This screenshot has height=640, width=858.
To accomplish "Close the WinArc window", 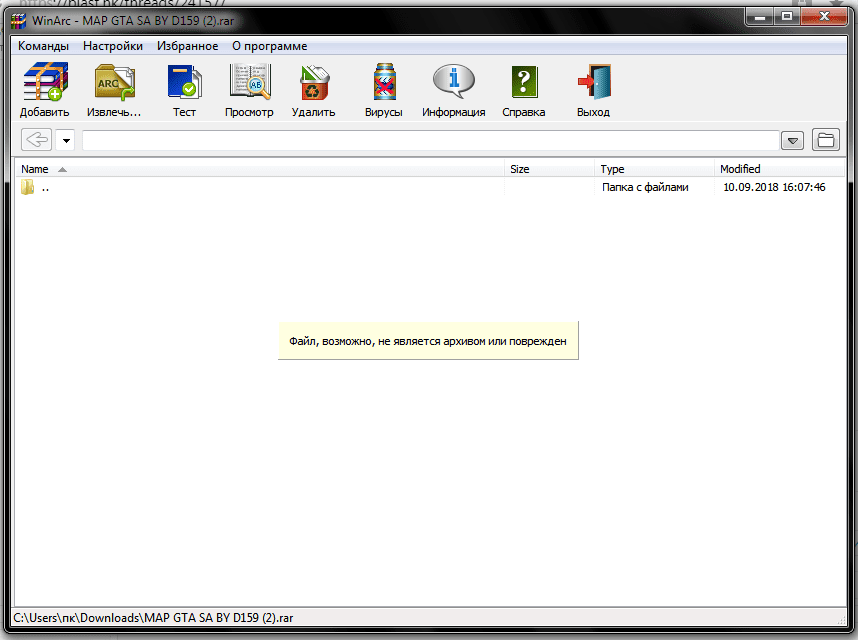I will tap(824, 16).
